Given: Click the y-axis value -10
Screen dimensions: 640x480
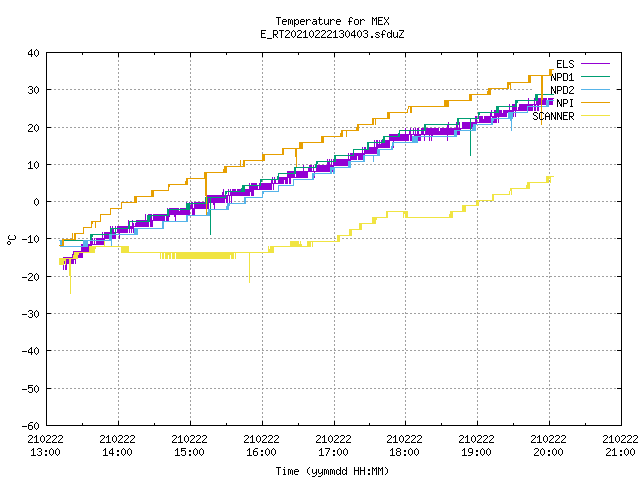Looking at the screenshot, I should click(x=31, y=239).
